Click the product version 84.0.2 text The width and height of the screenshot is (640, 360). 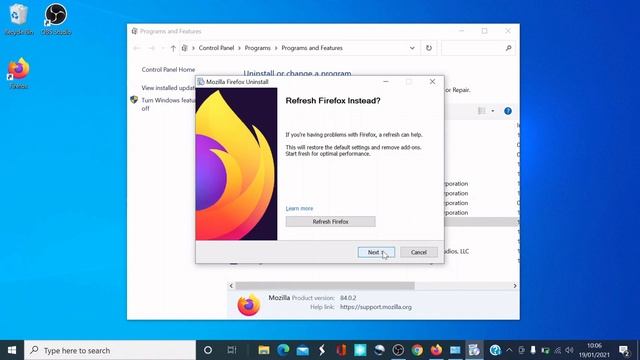point(348,298)
